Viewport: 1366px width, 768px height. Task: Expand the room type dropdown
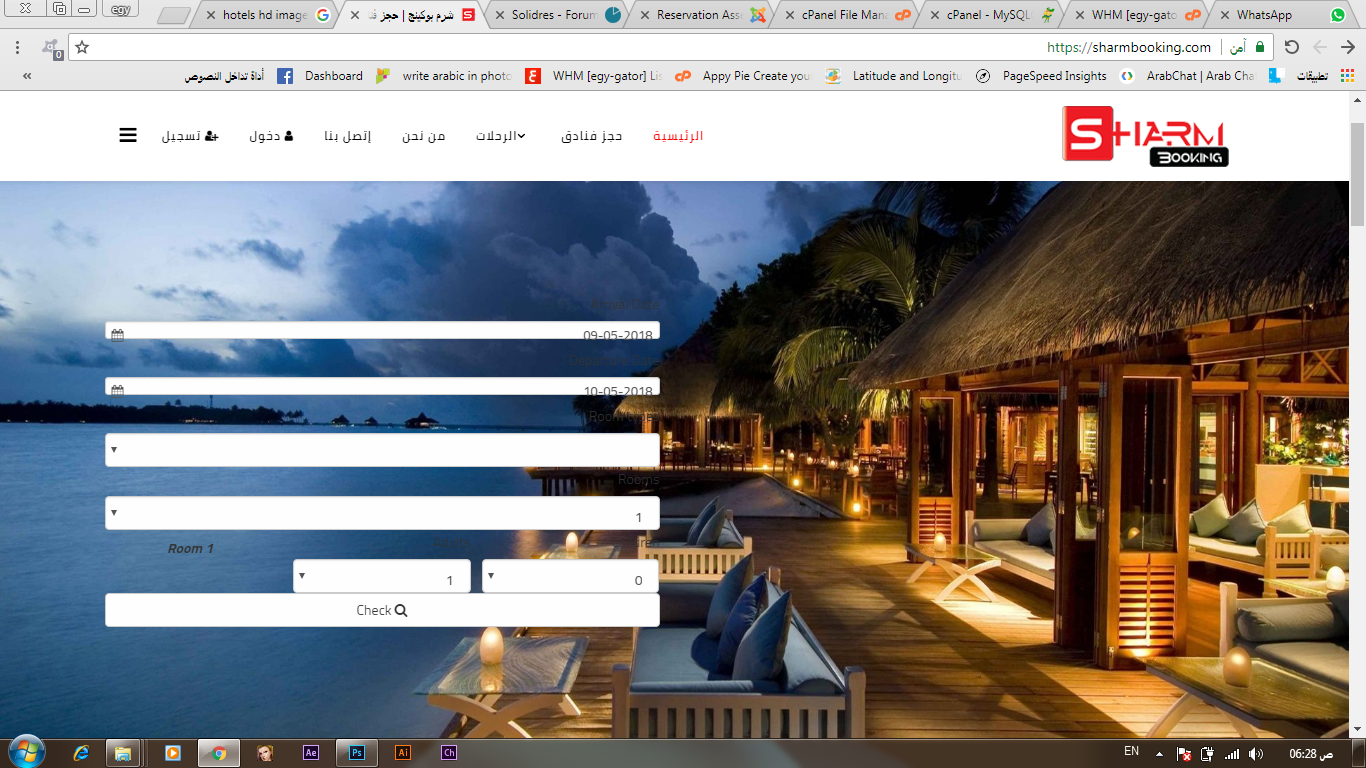[382, 450]
